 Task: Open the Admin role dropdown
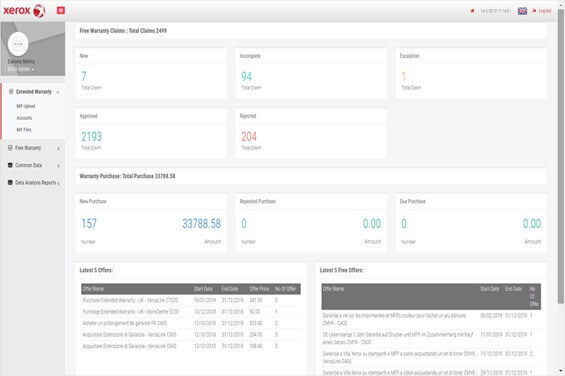coord(21,69)
